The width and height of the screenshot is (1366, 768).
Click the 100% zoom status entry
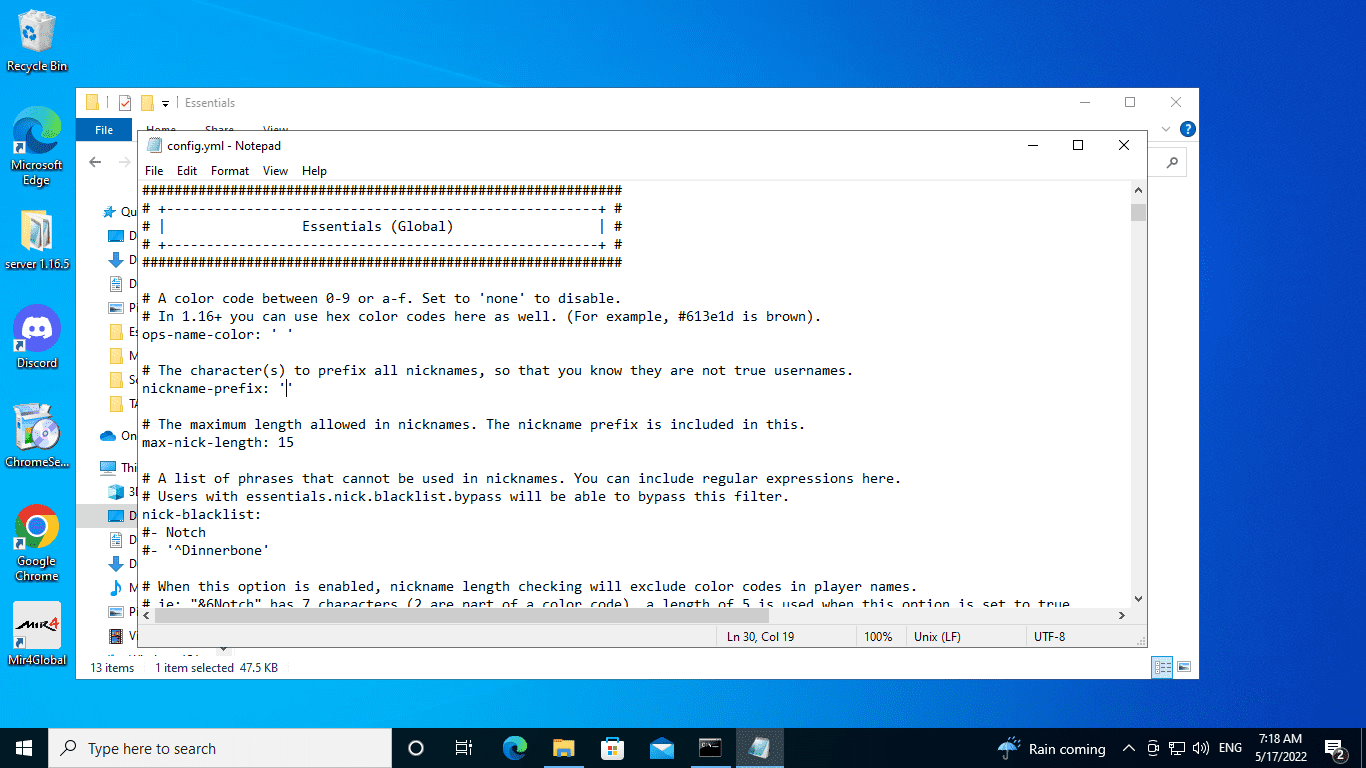point(878,637)
